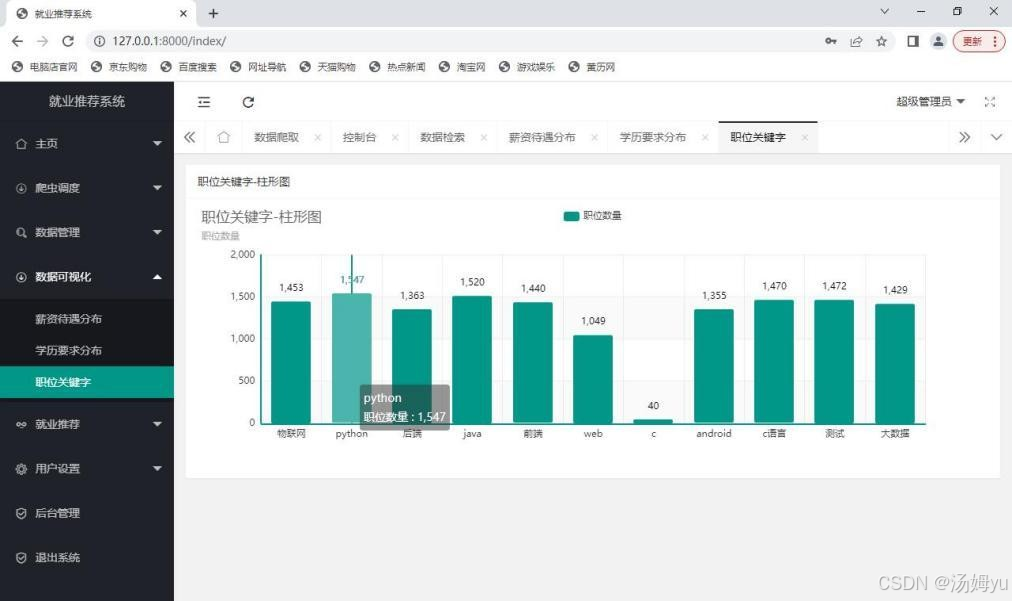This screenshot has height=601, width=1012.
Task: Expand the 用户设置 sidebar menu
Action: coord(87,469)
